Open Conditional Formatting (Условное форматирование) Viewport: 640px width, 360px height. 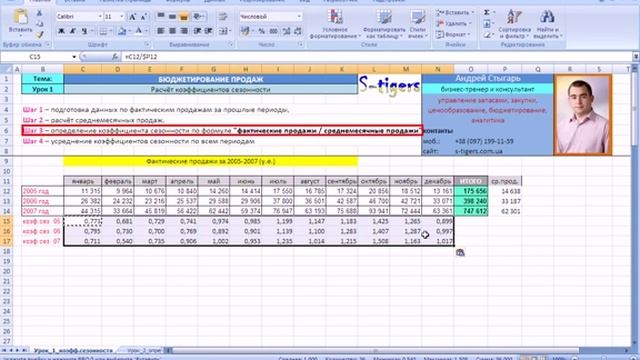point(335,24)
